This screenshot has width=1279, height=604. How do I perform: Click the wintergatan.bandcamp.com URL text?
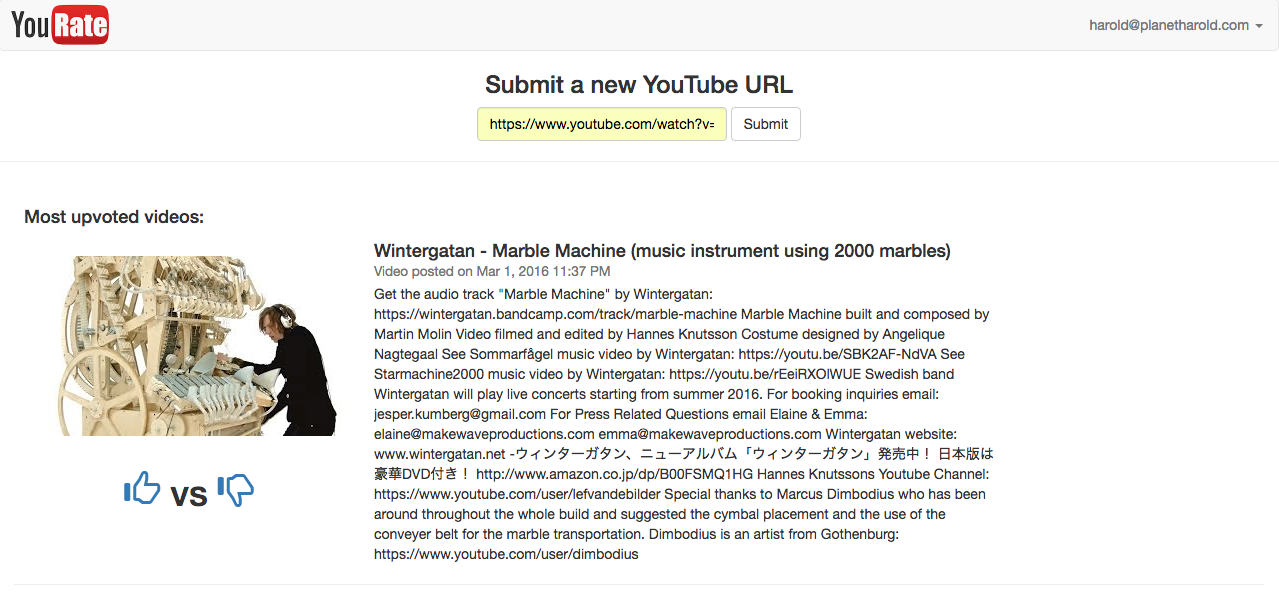555,314
